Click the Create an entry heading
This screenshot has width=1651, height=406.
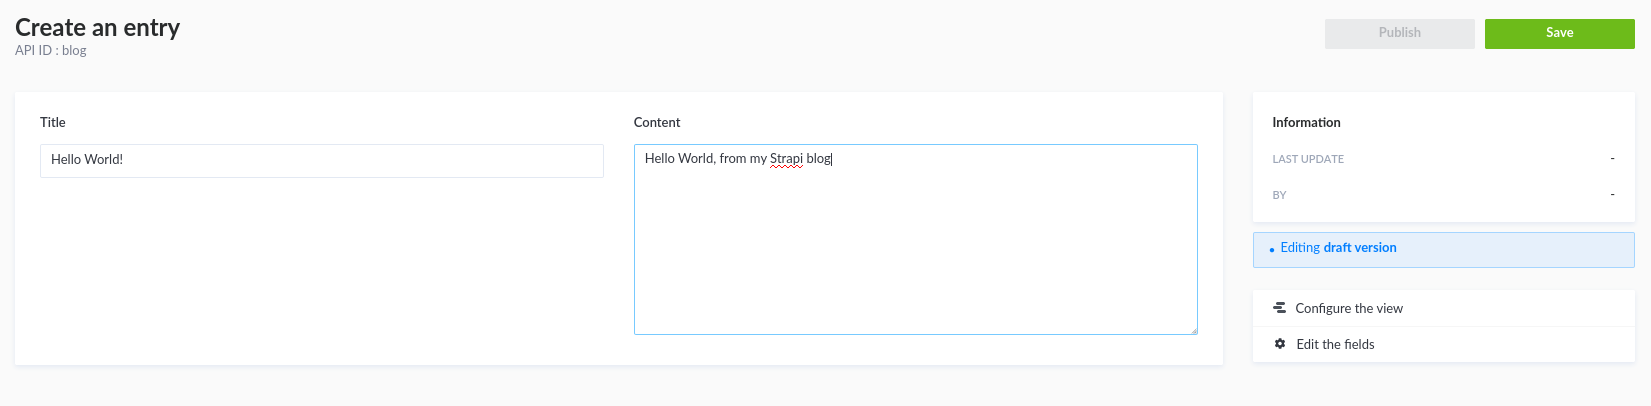(98, 27)
